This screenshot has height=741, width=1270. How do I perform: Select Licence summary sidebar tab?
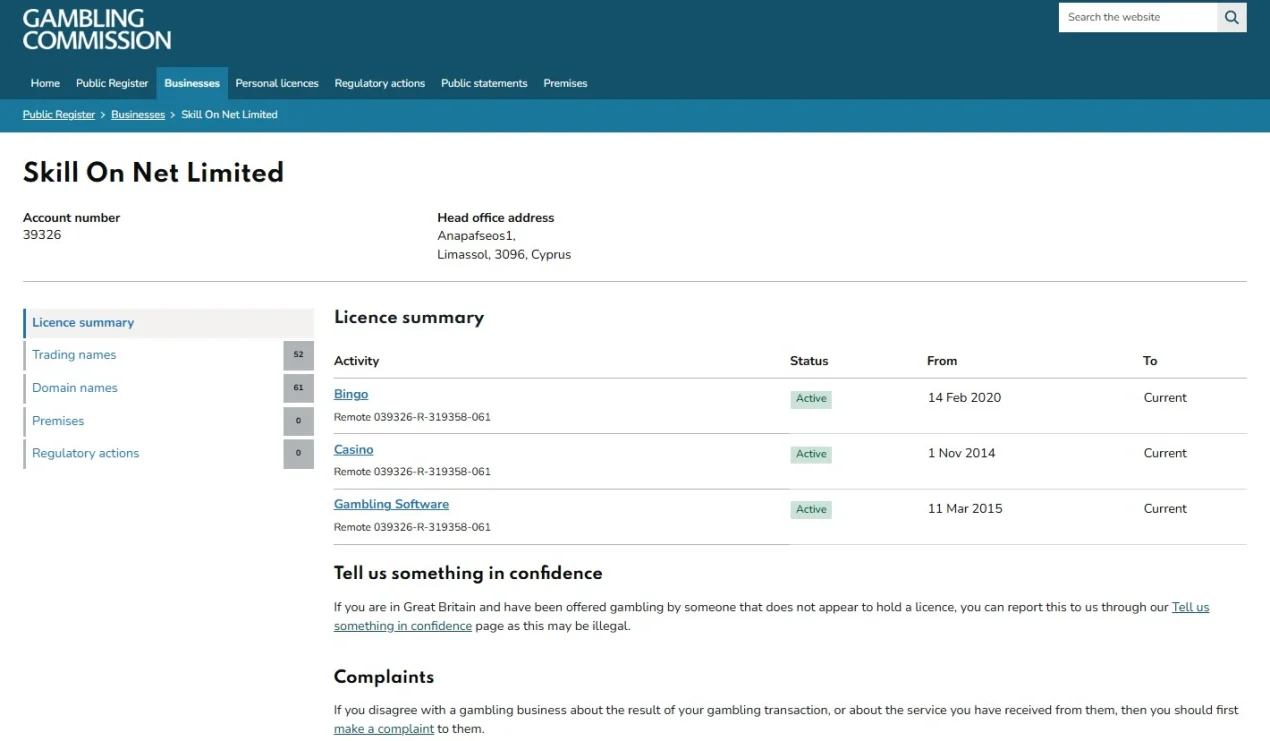pos(168,323)
